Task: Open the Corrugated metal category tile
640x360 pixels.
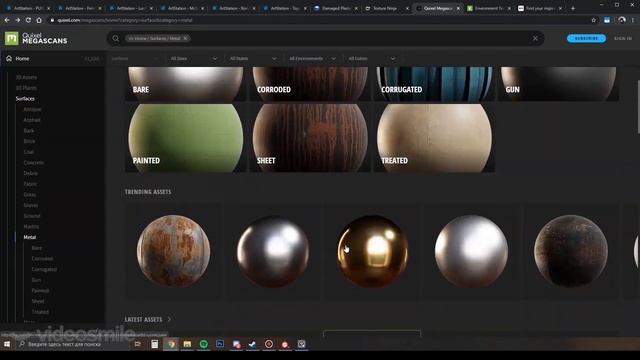Action: (434, 84)
